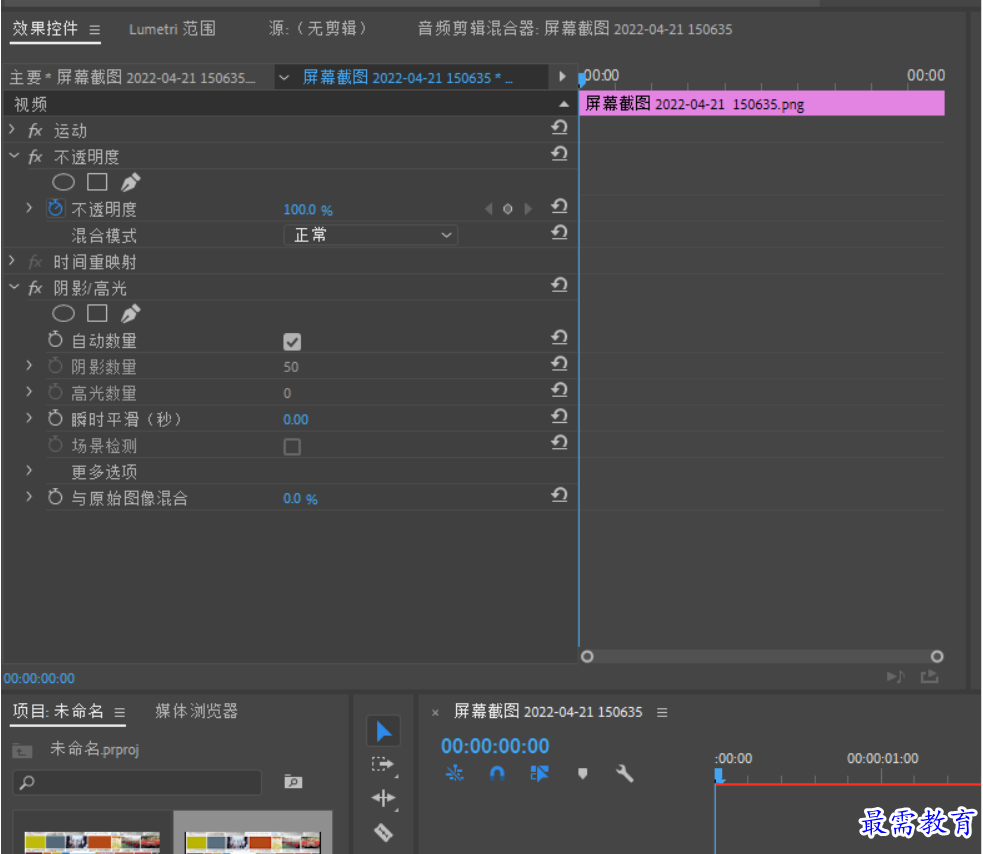The height and width of the screenshot is (854, 983).
Task: Reset the 阴影数量 parameter
Action: click(559, 365)
